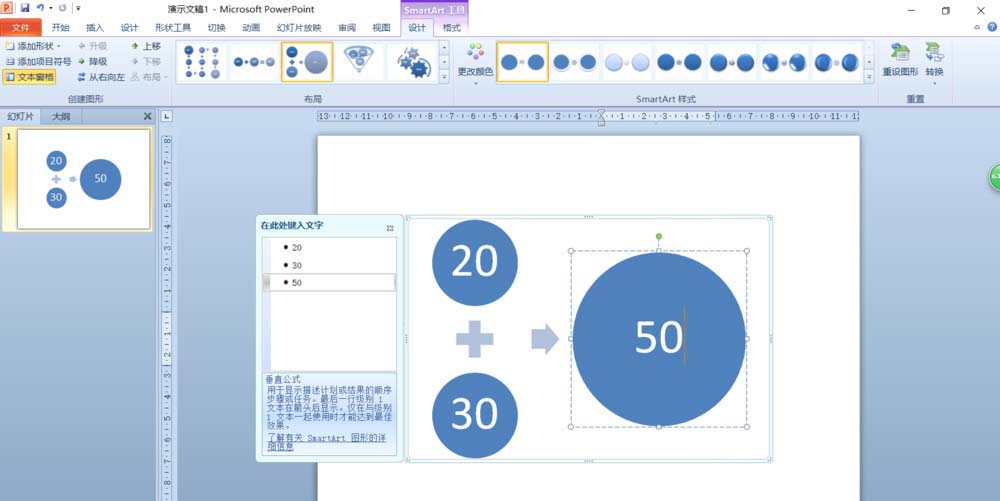This screenshot has width=1000, height=501.
Task: Click 上移 to move item up
Action: [x=145, y=46]
